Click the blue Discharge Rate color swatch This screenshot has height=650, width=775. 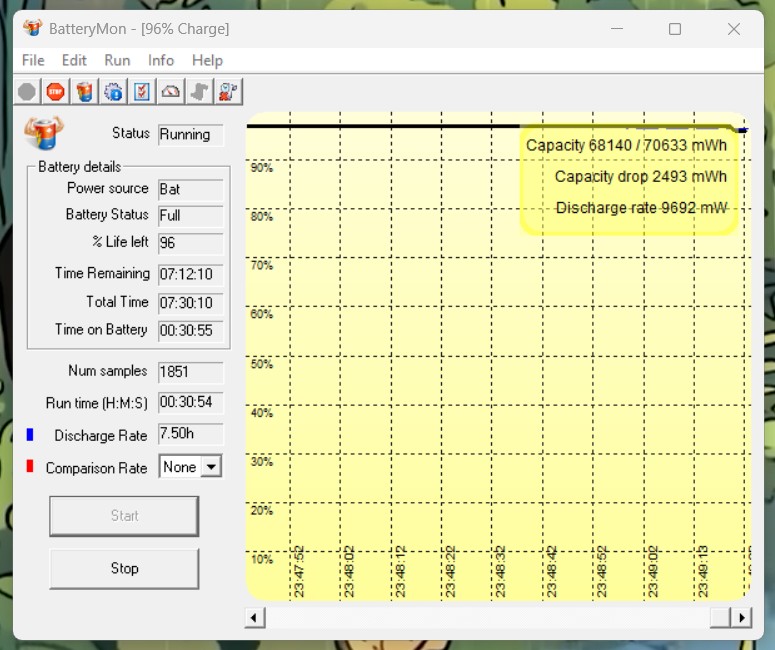(30, 434)
